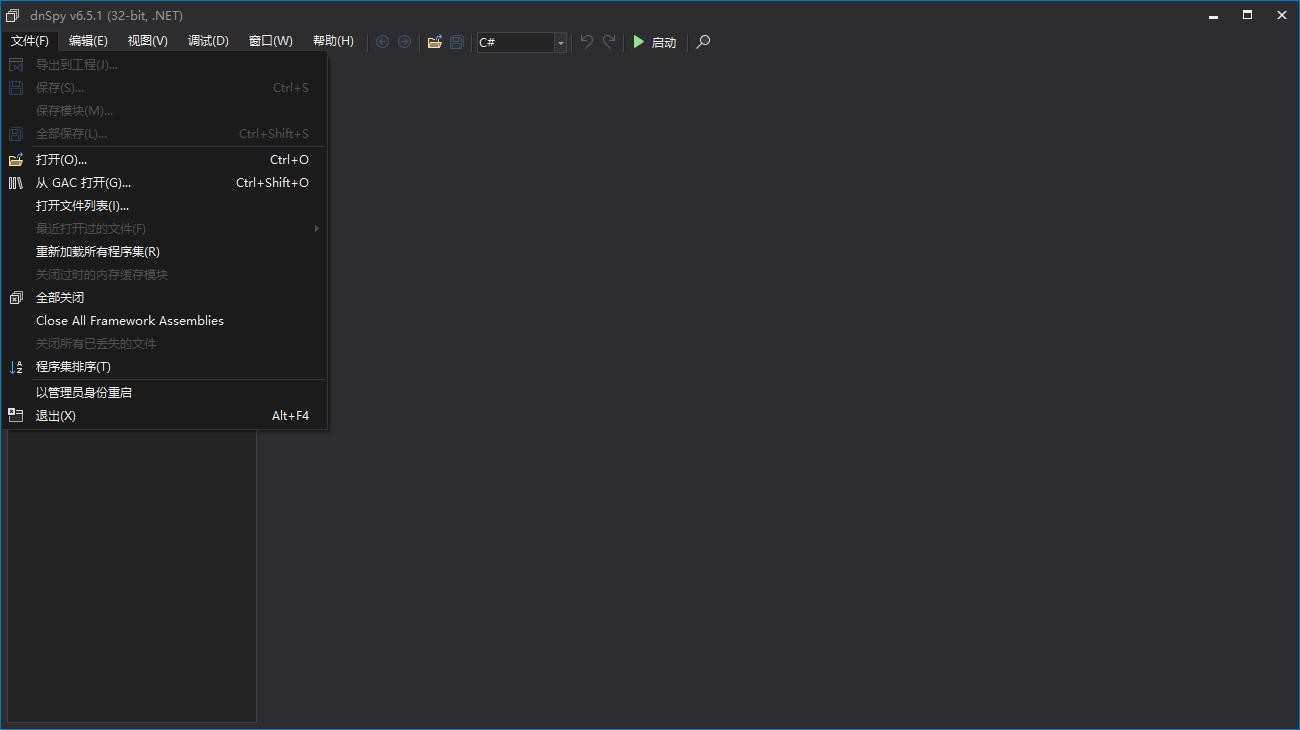Open the 调试(D) menu
Viewport: 1300px width, 730px height.
(x=208, y=41)
